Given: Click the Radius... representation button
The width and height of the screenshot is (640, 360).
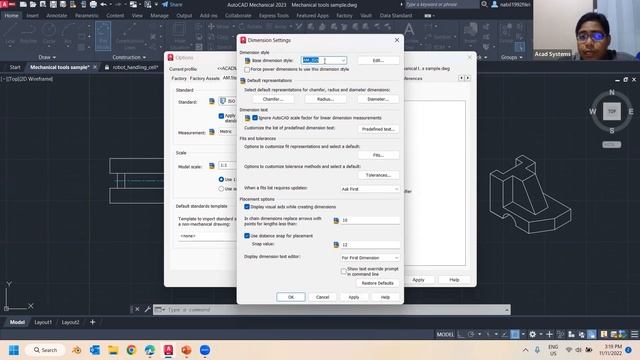Looking at the screenshot, I should click(325, 99).
